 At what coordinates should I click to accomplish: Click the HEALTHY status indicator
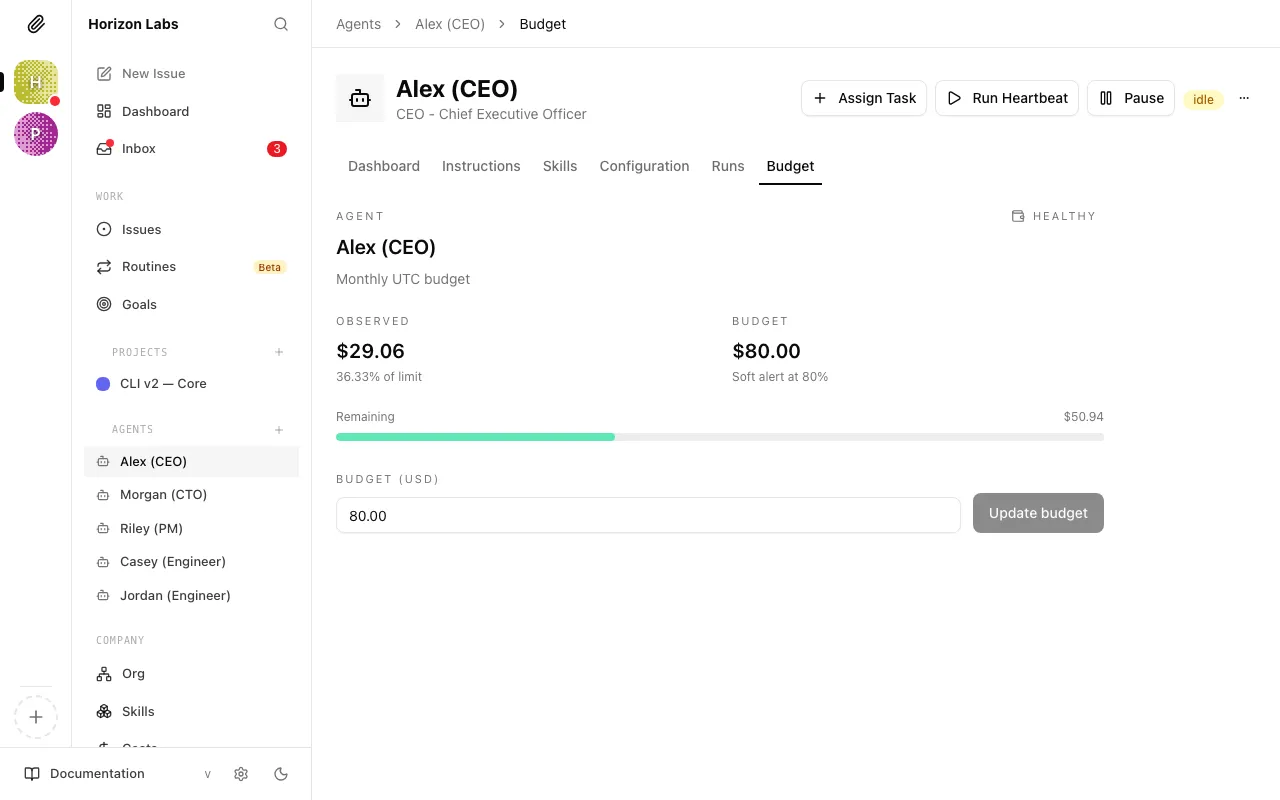tap(1054, 216)
